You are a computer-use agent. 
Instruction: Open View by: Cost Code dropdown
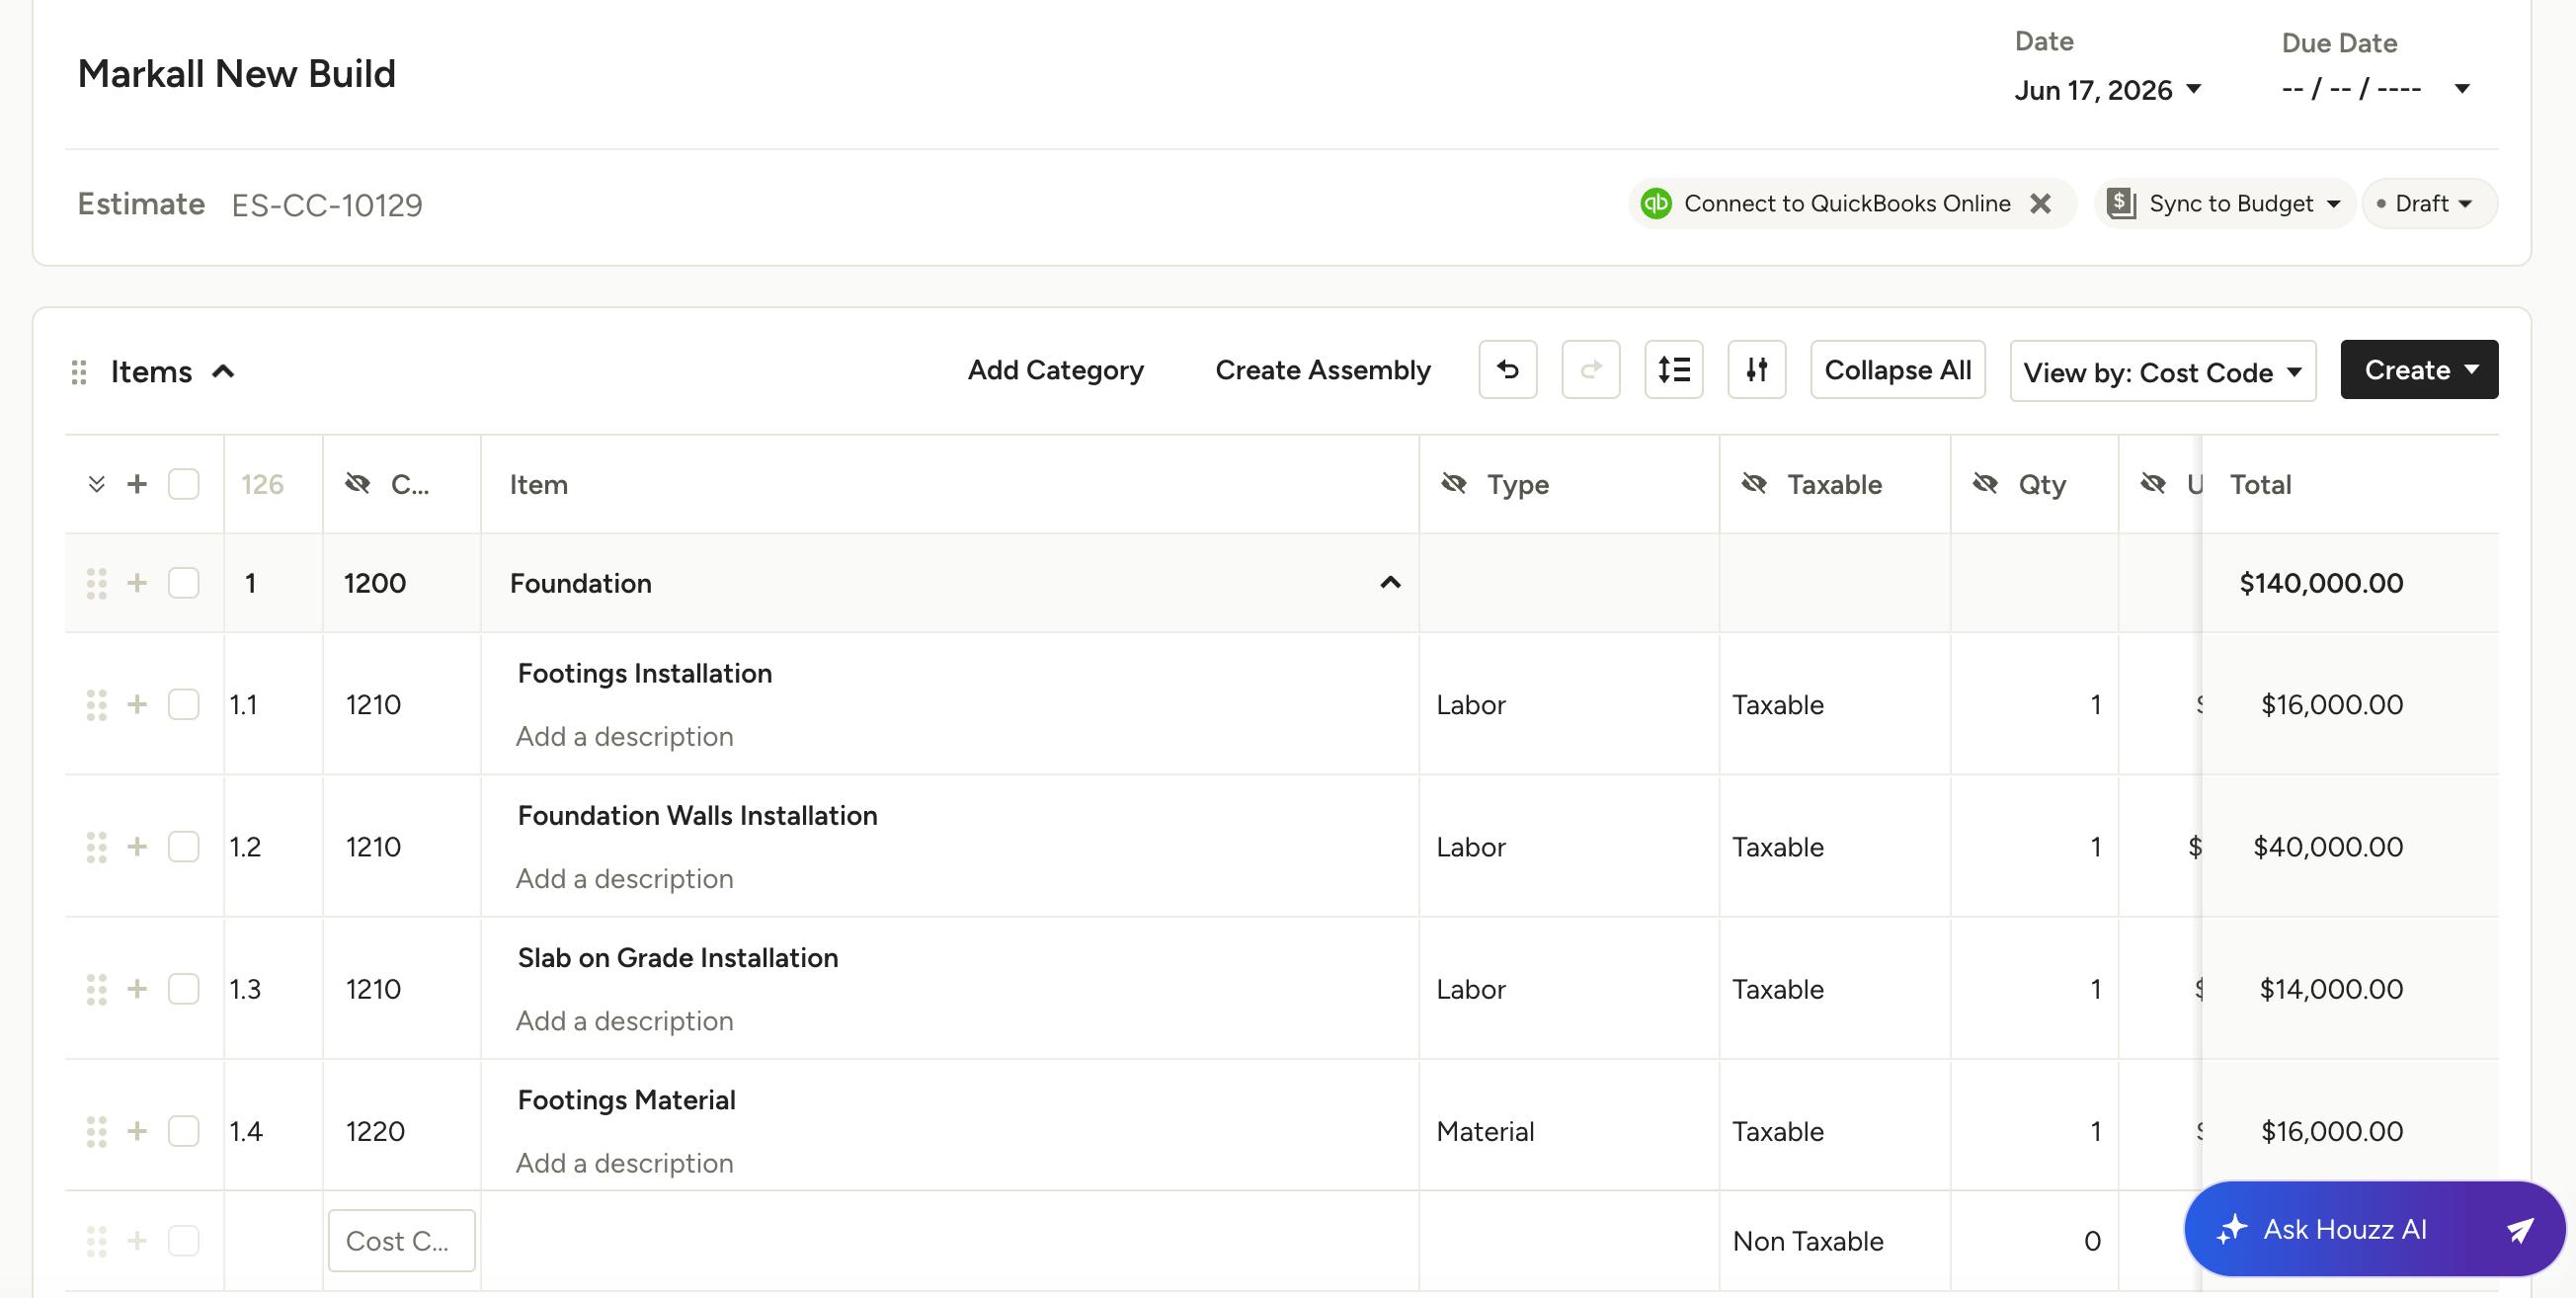2163,372
